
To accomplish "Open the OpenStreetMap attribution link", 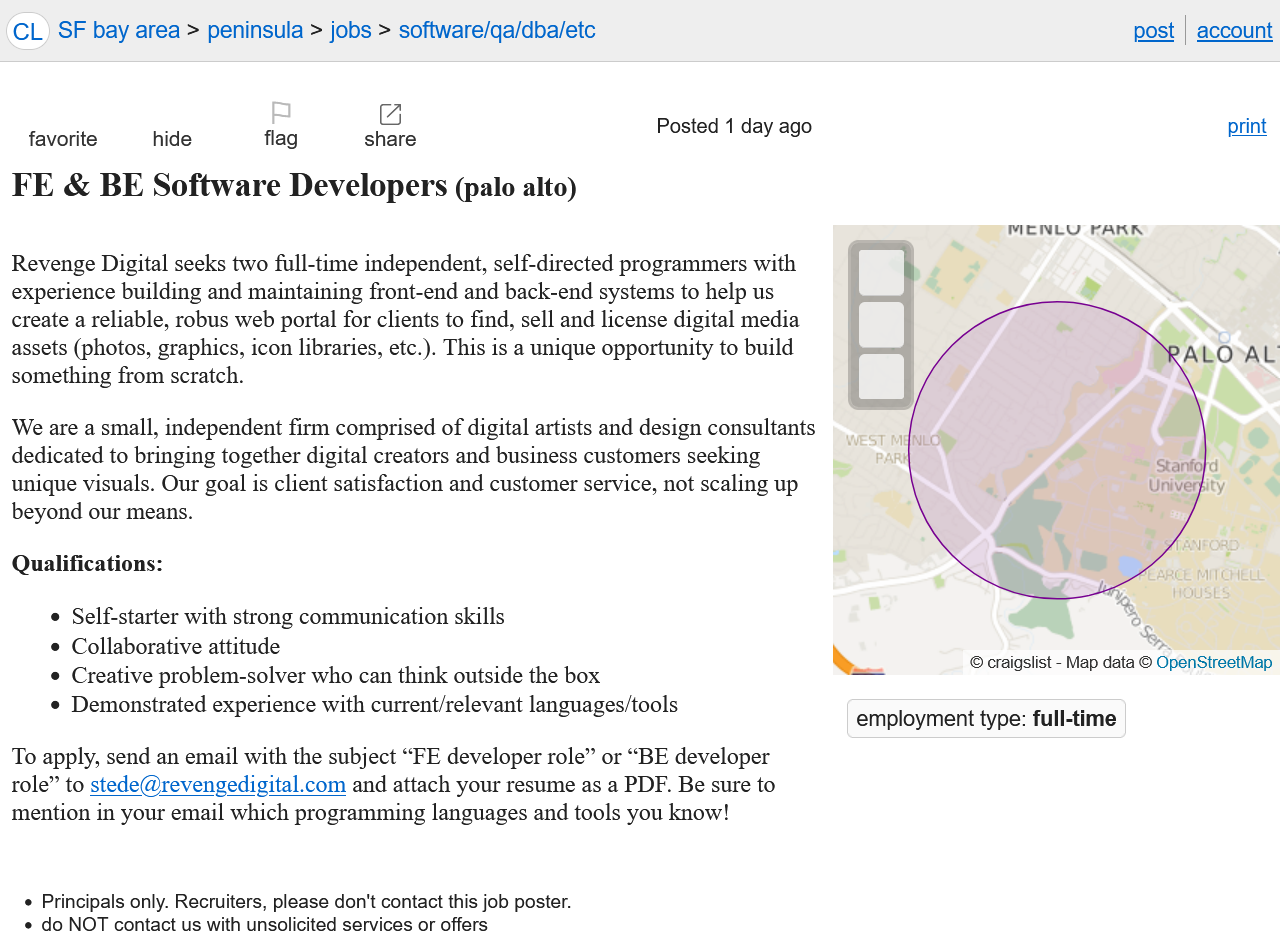I will tap(1214, 662).
